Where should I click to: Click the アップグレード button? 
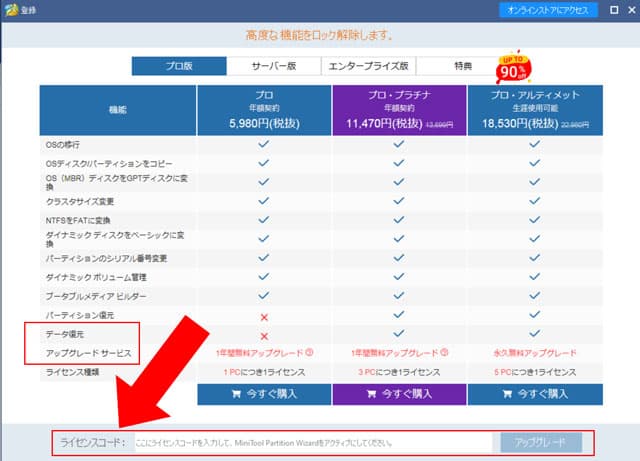tap(541, 443)
